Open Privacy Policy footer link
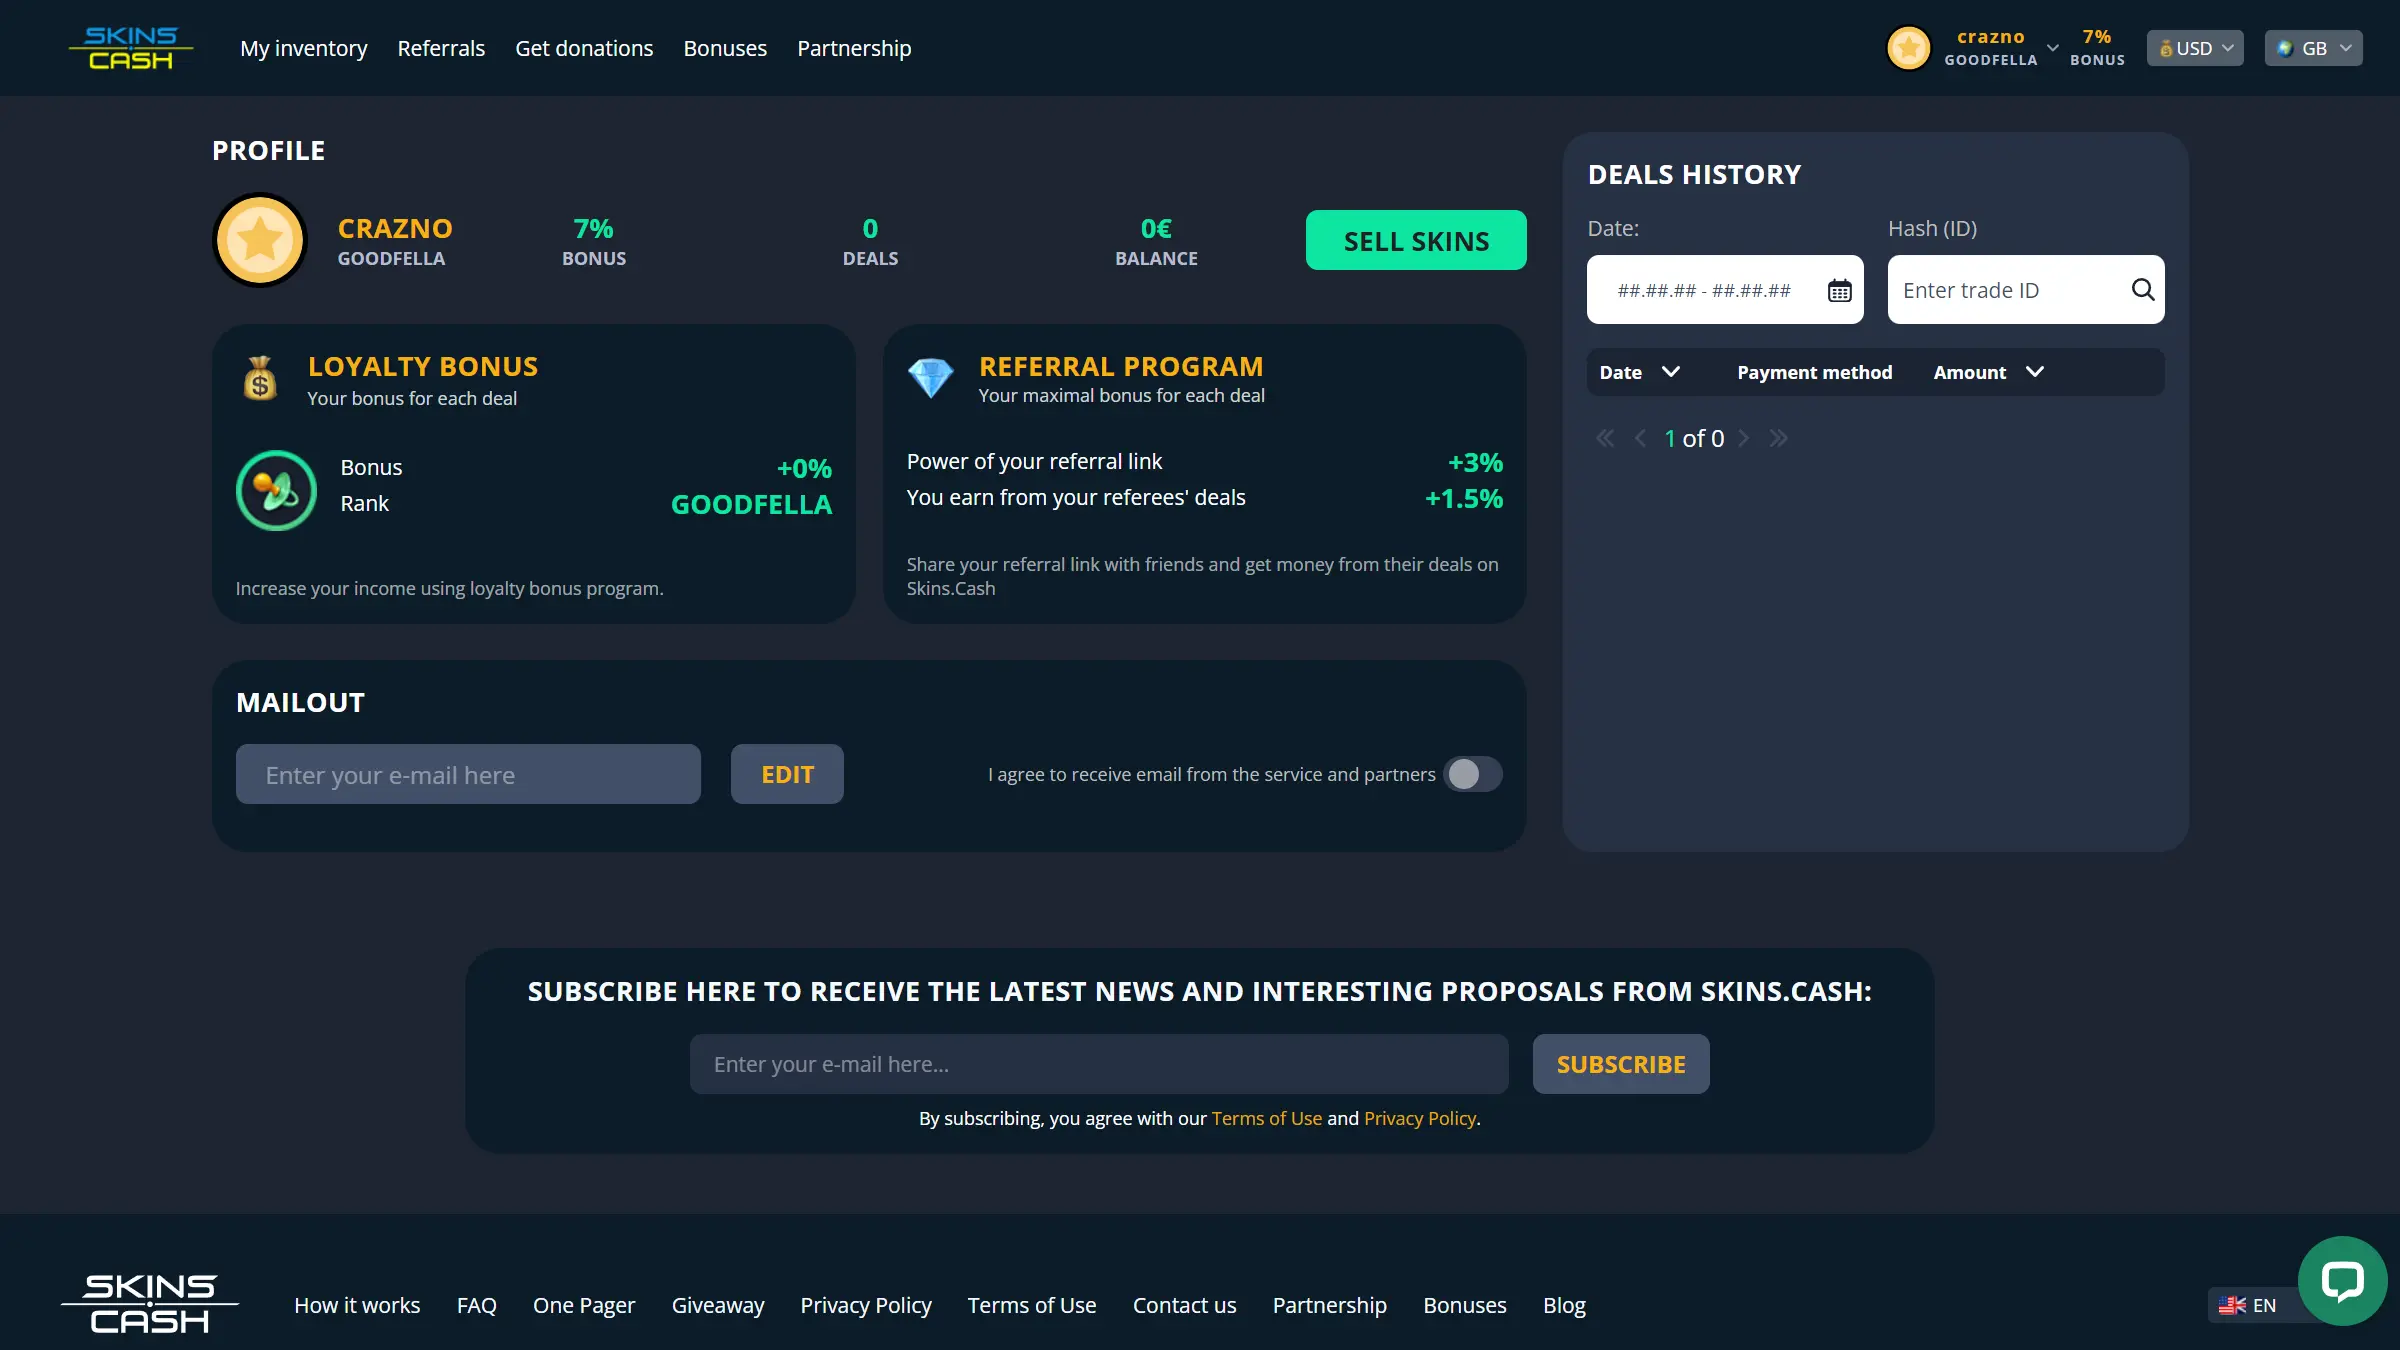 point(866,1305)
